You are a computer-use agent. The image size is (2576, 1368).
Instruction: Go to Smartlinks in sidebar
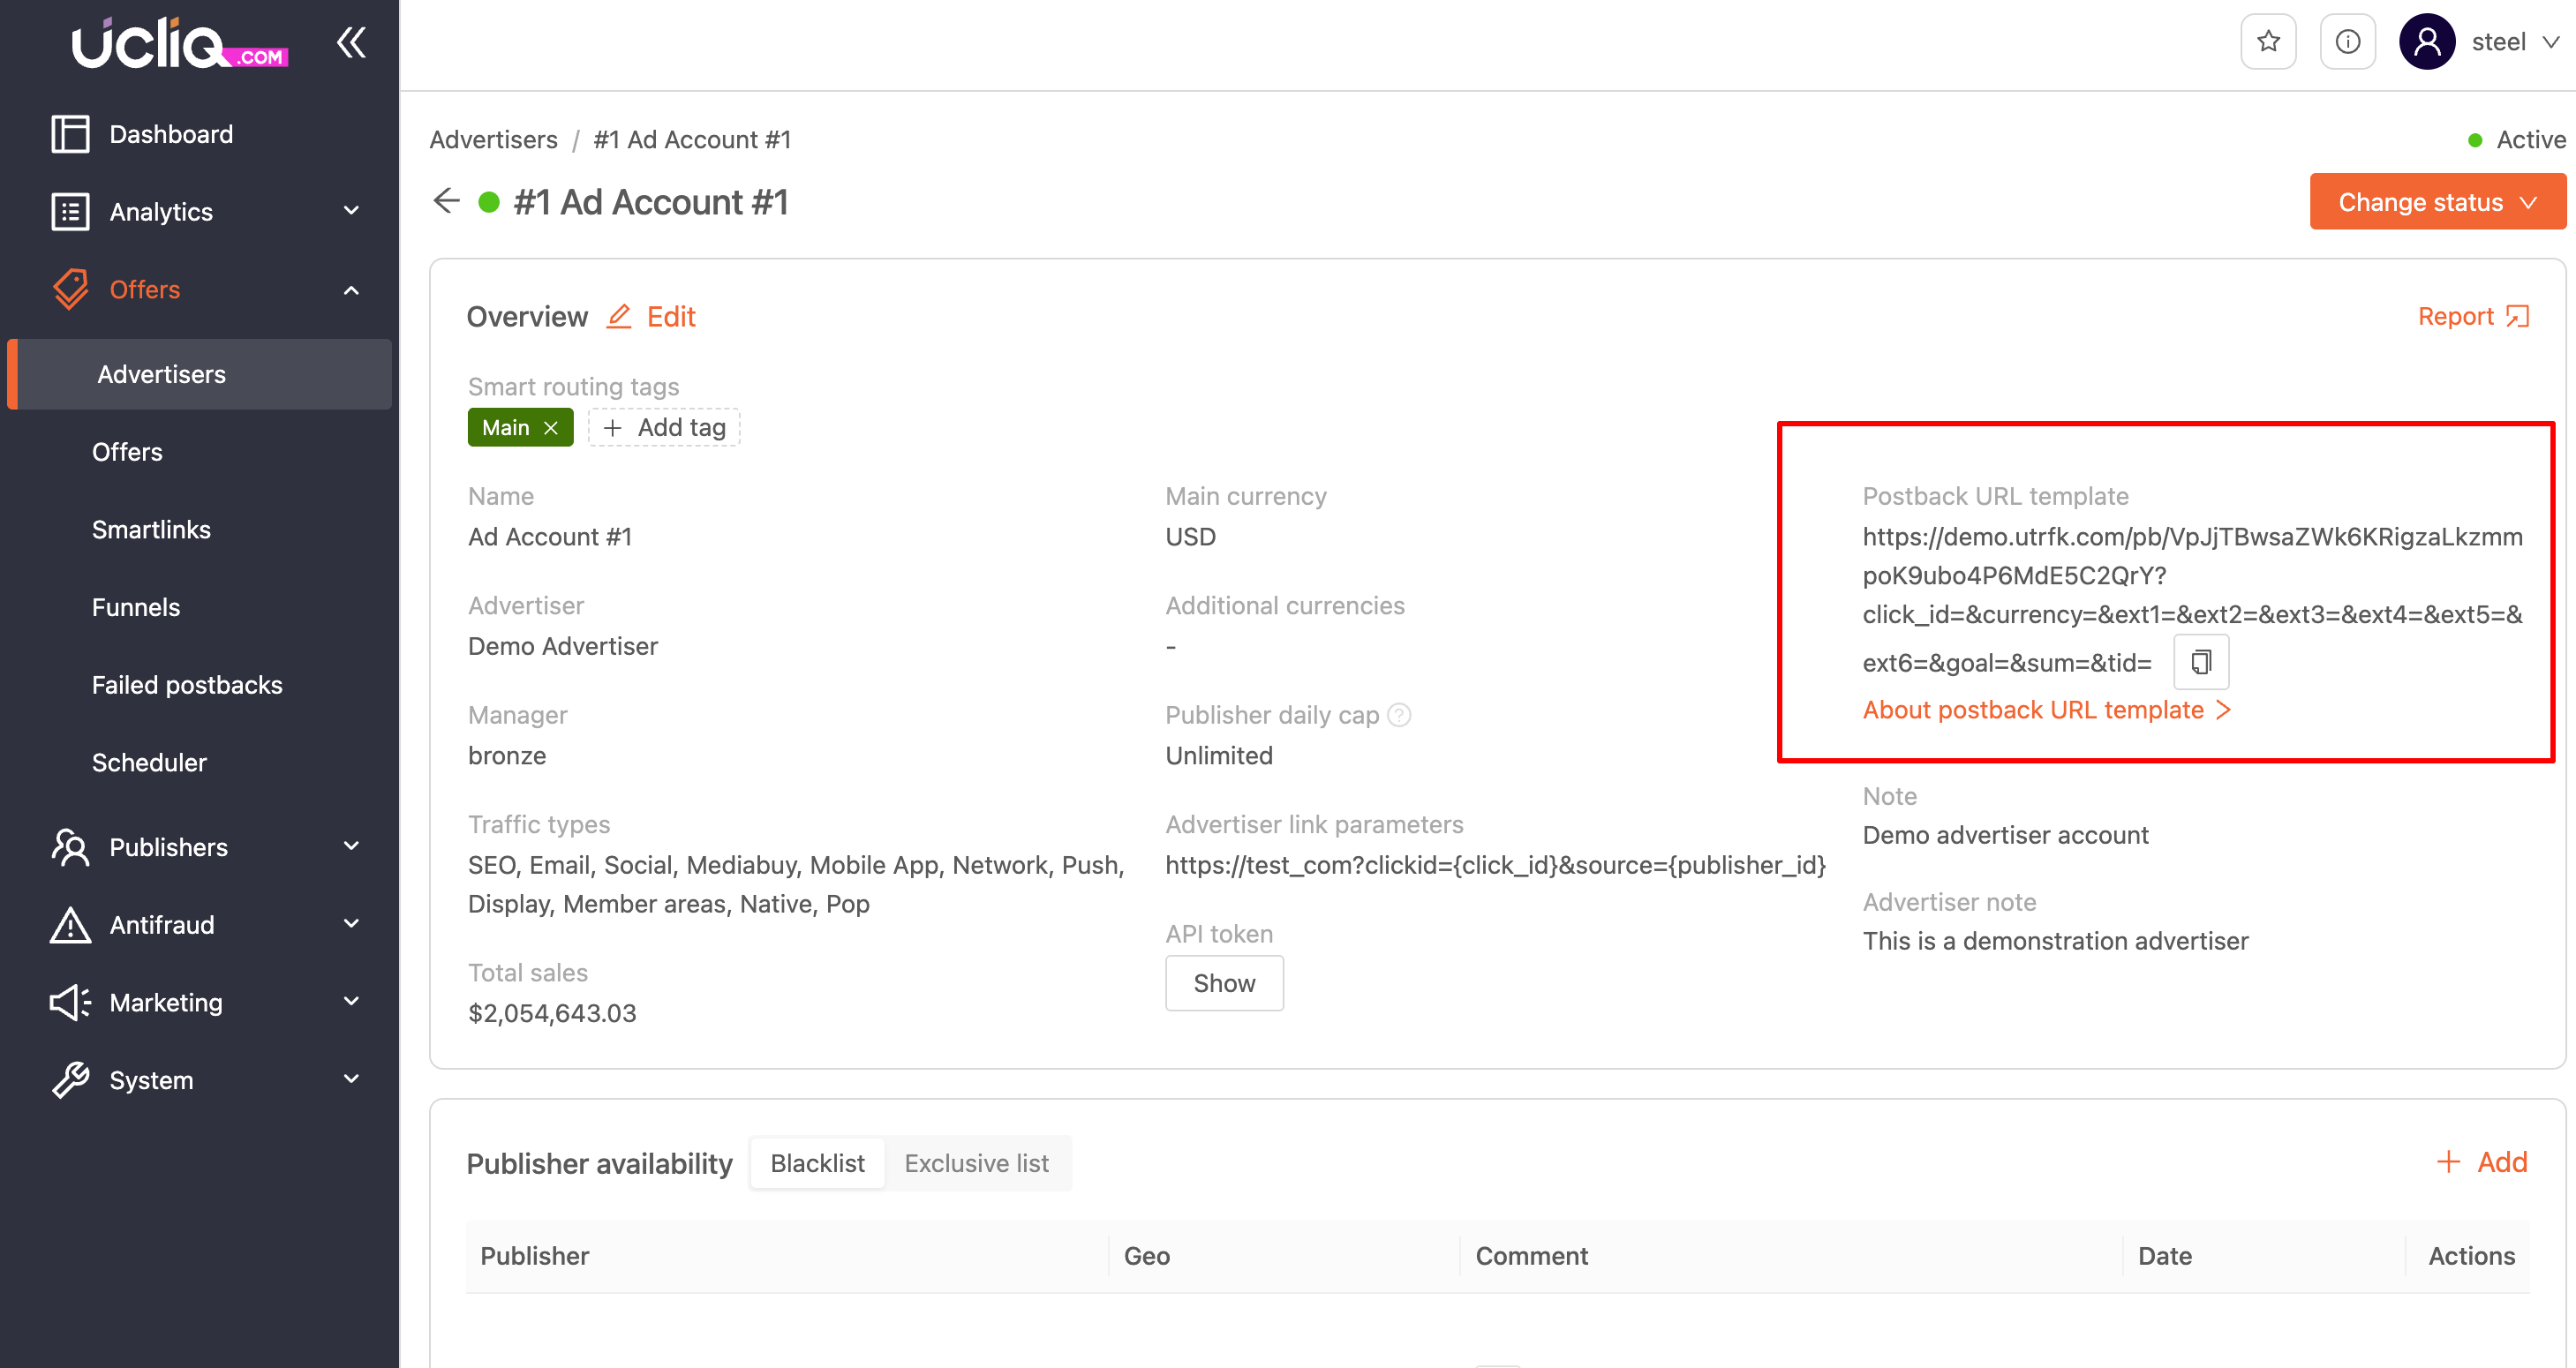[151, 530]
